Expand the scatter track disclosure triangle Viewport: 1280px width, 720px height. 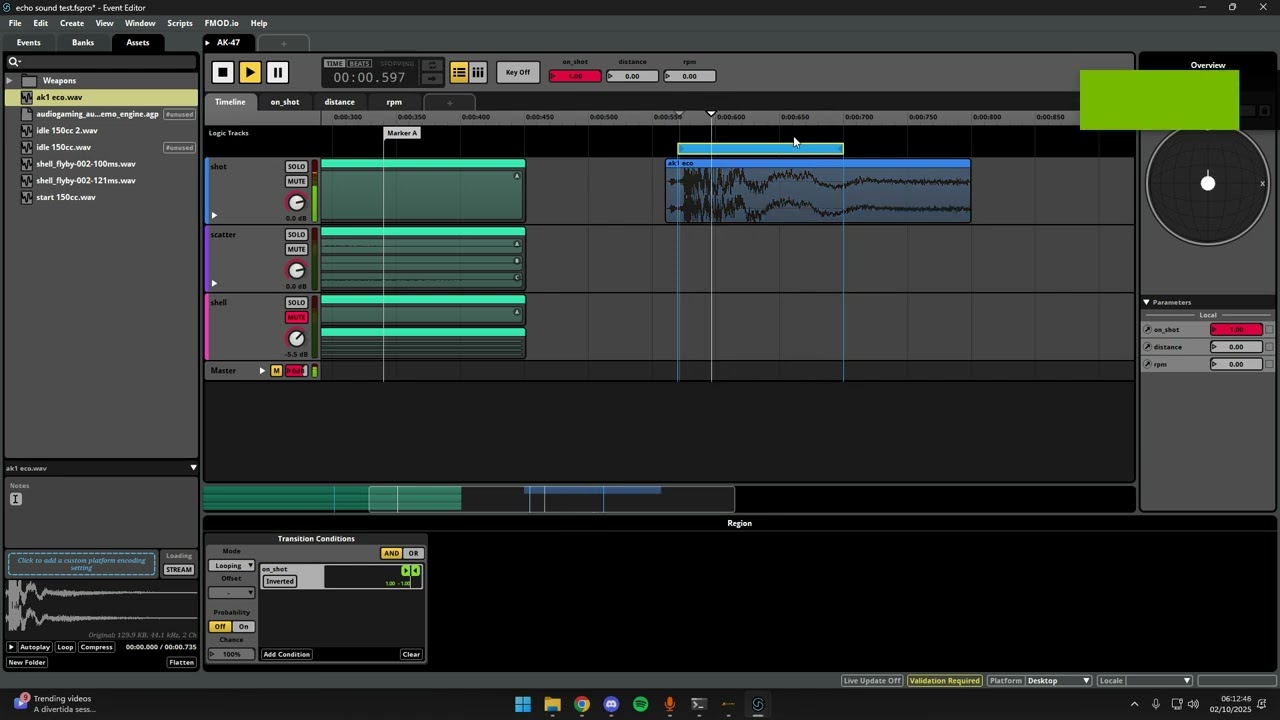(x=213, y=283)
